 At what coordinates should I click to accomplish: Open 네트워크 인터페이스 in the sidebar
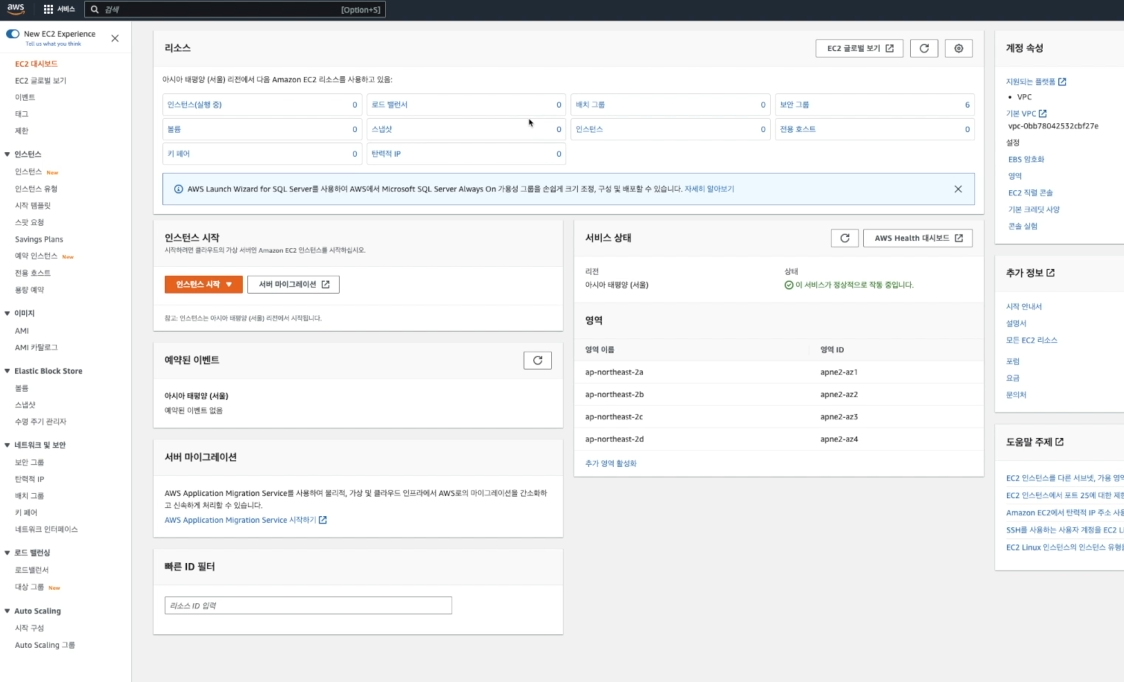pyautogui.click(x=46, y=529)
